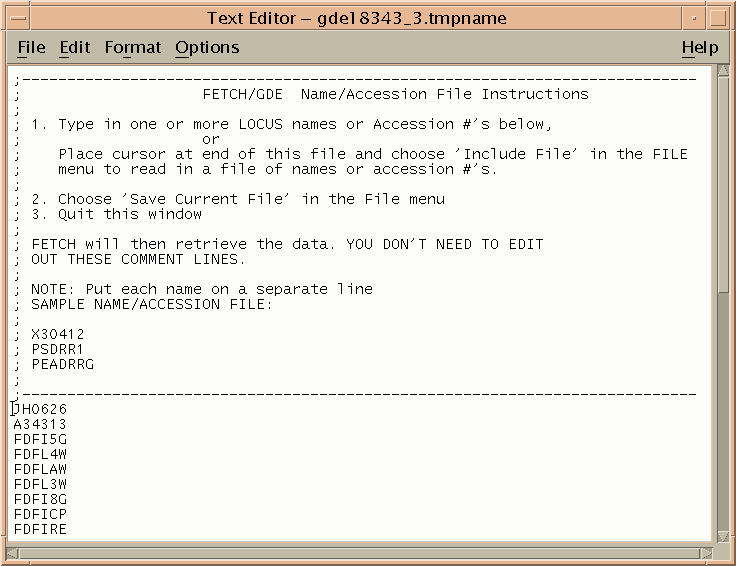The height and width of the screenshot is (566, 736).
Task: Click the maximize square button in title bar
Action: pyautogui.click(x=718, y=19)
